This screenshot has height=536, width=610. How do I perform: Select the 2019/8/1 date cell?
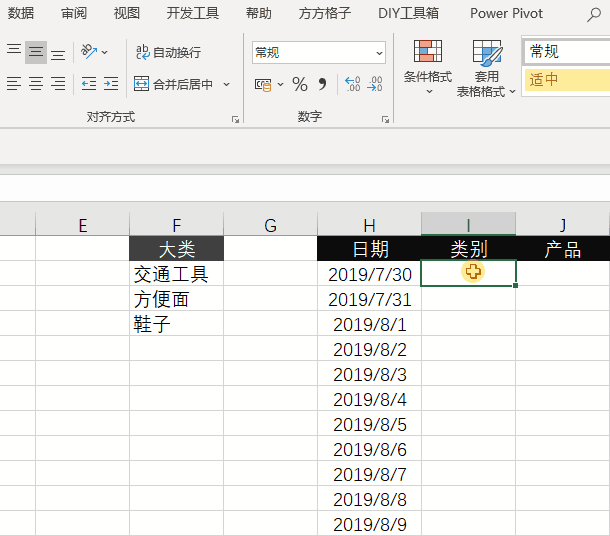point(369,323)
